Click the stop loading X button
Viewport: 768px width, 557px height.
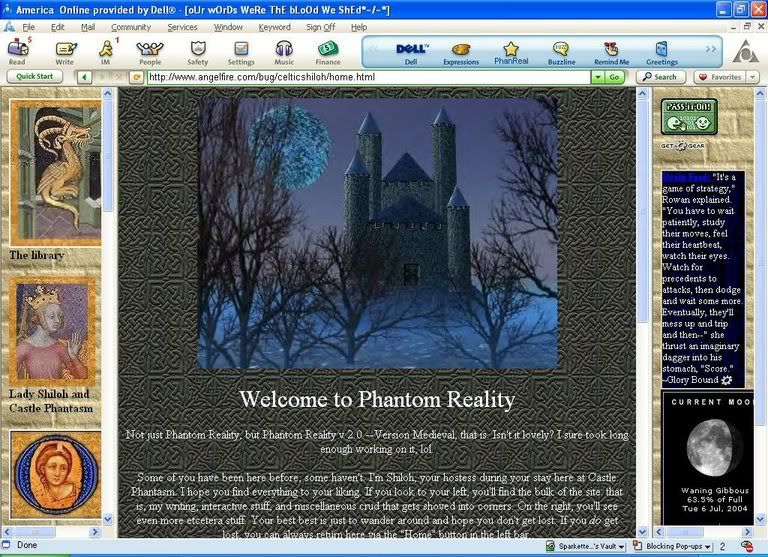pyautogui.click(x=119, y=77)
